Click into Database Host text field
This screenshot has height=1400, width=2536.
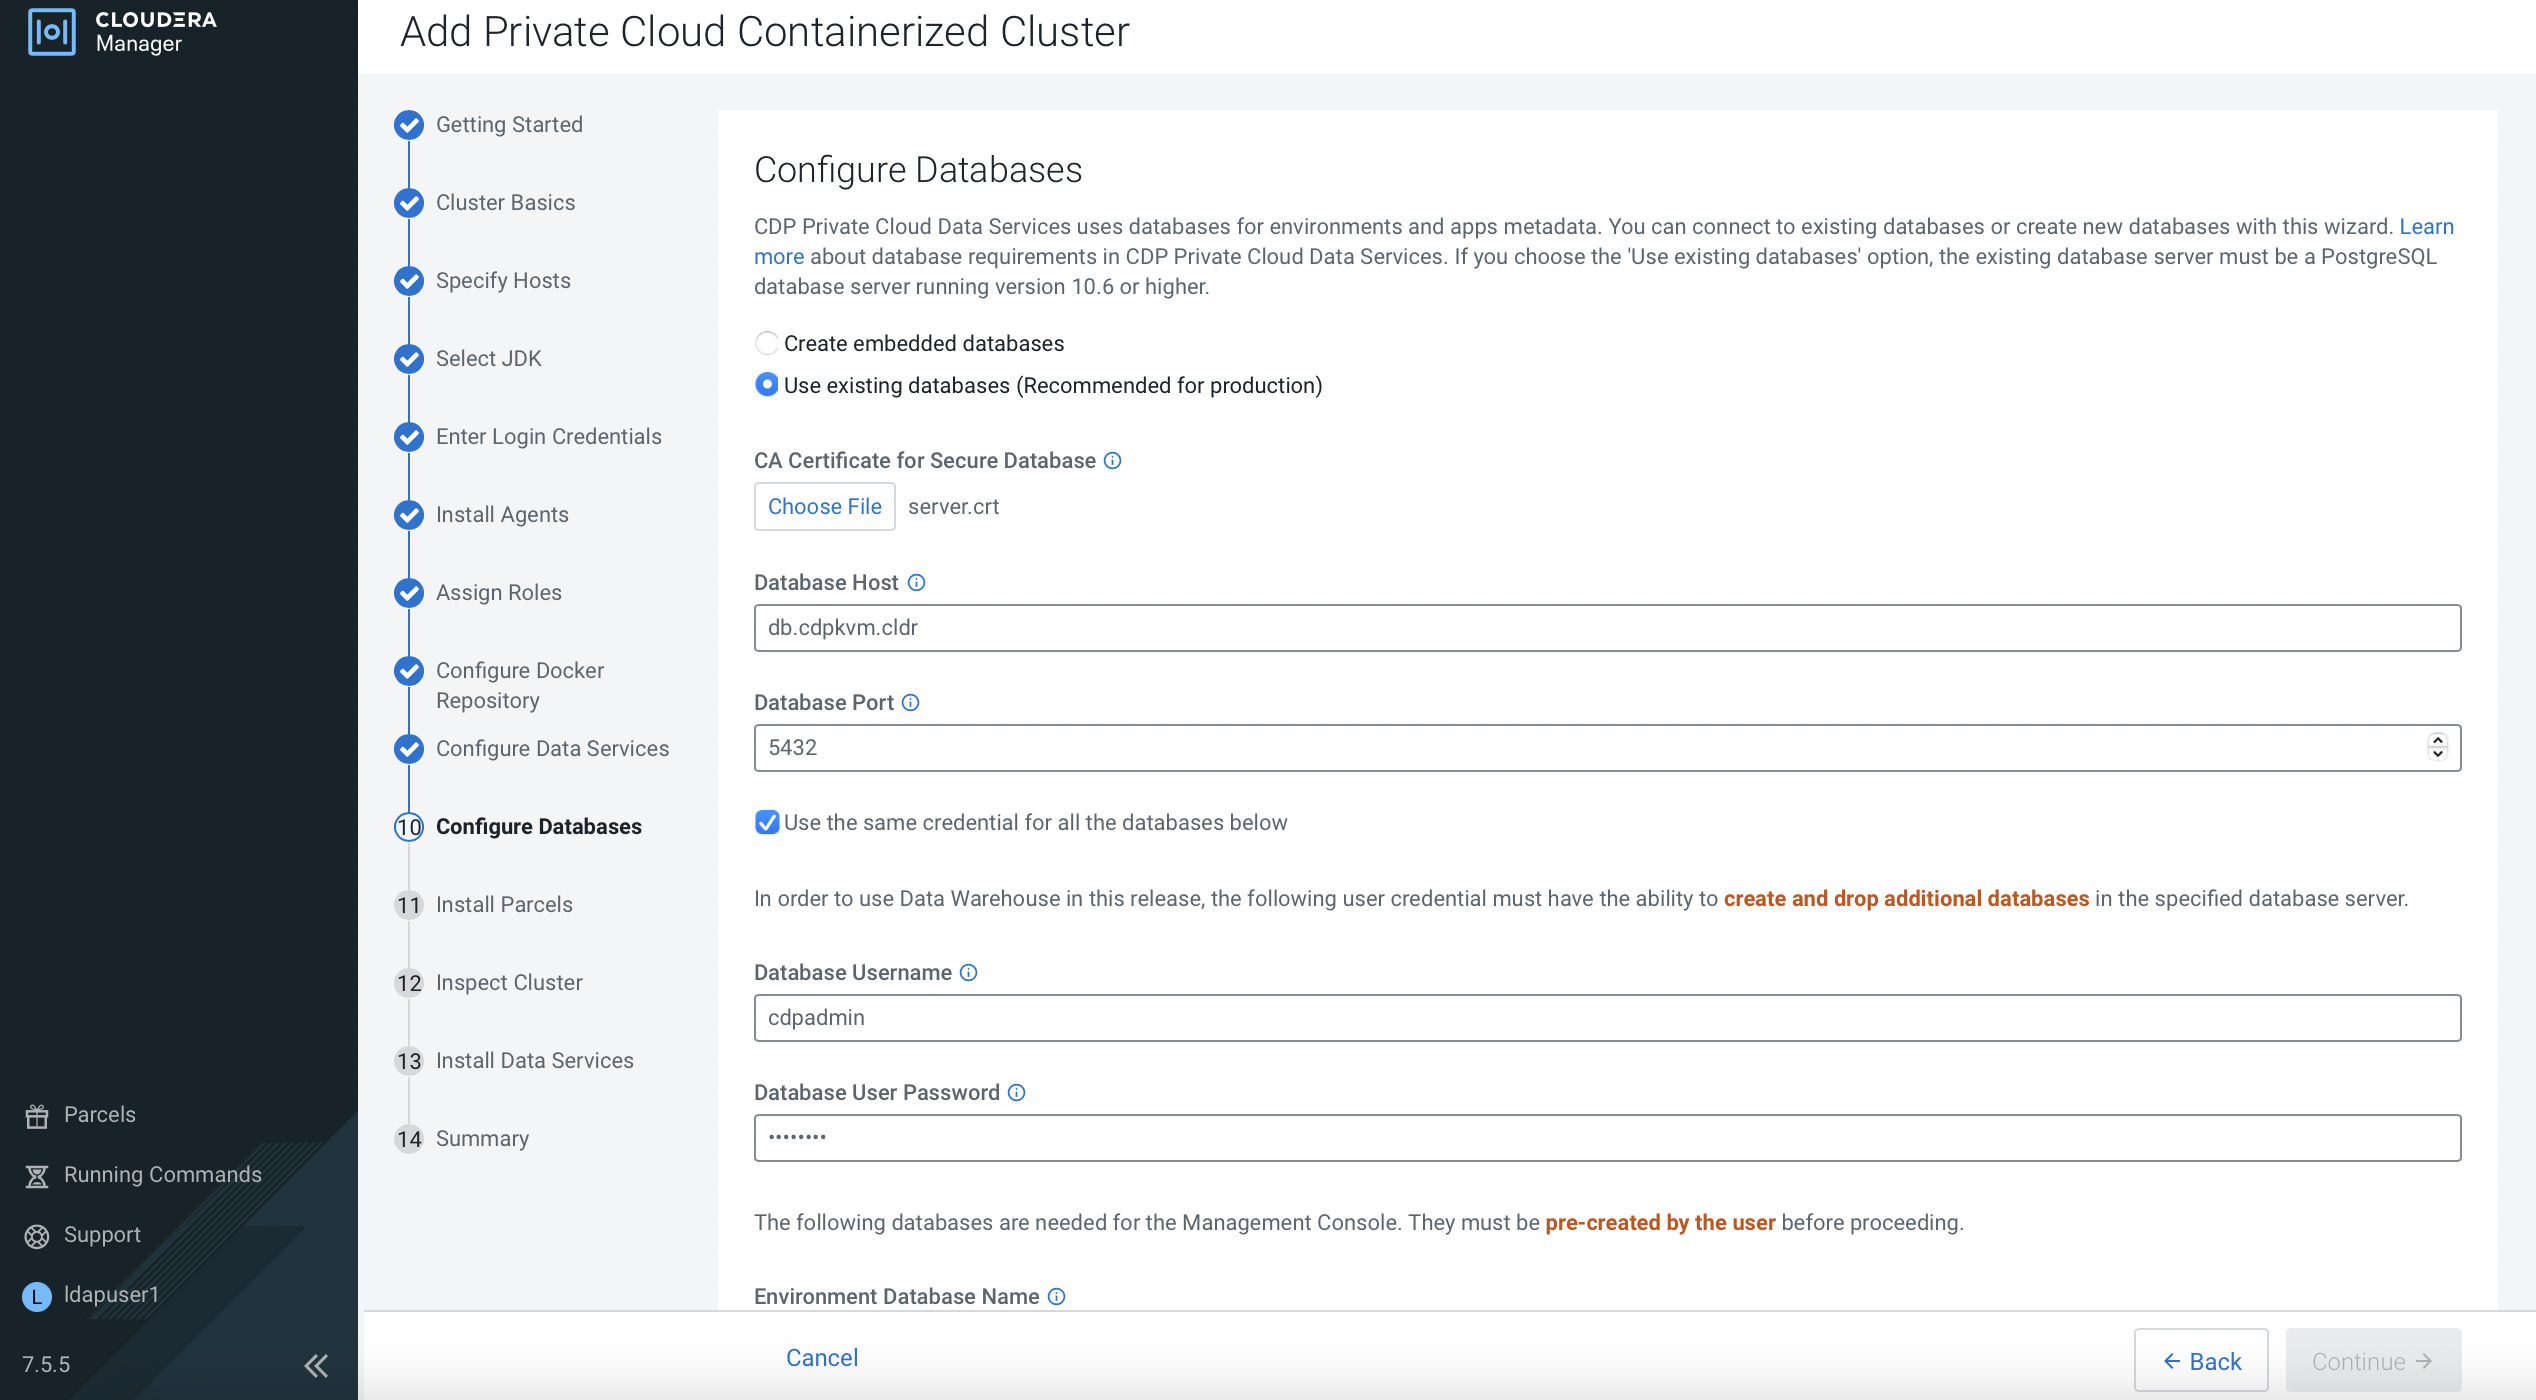click(1606, 628)
